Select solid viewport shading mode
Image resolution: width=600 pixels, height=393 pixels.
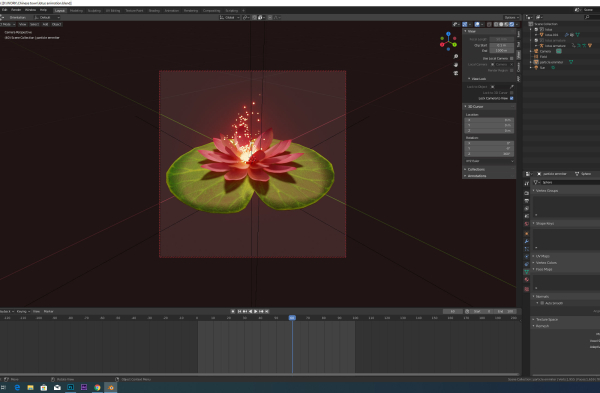(501, 24)
